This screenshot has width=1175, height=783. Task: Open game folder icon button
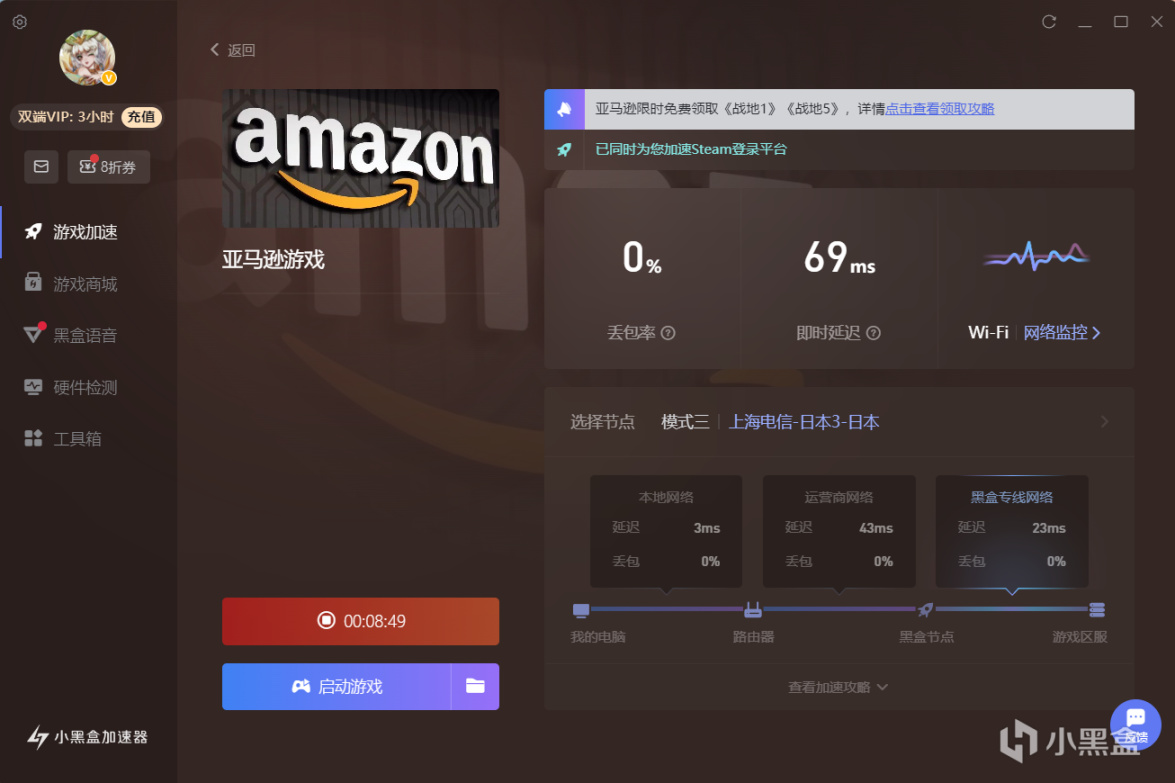(x=475, y=686)
